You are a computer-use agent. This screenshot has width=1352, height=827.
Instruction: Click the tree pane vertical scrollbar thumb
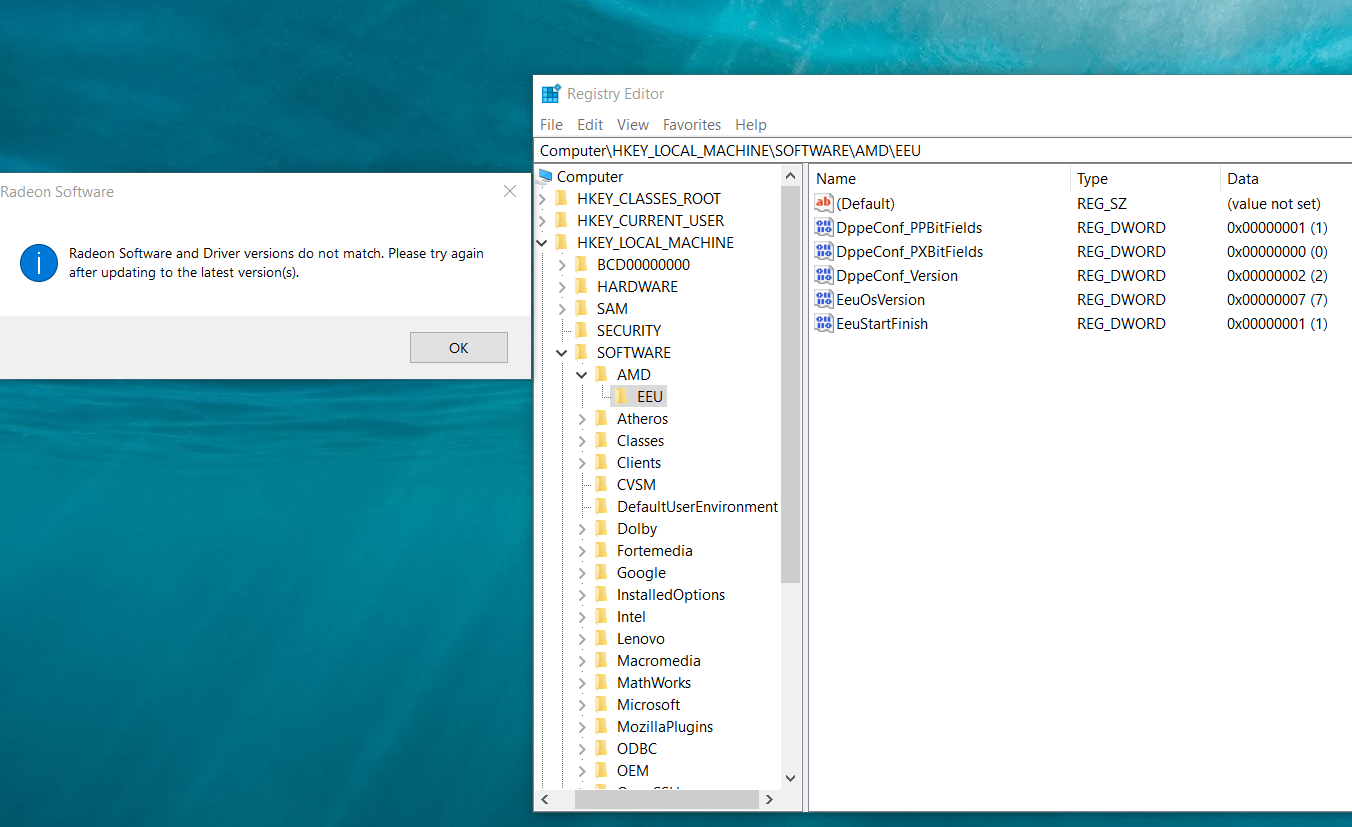[790, 384]
